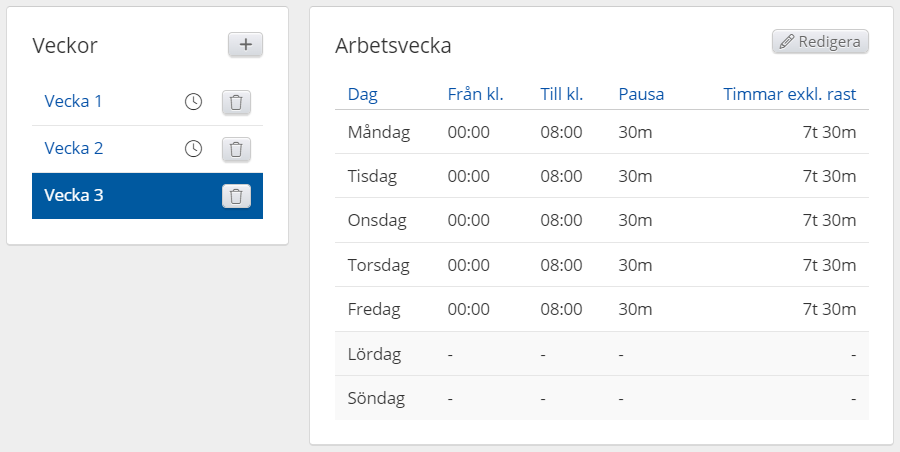Select the Fredag row

pyautogui.click(x=601, y=309)
